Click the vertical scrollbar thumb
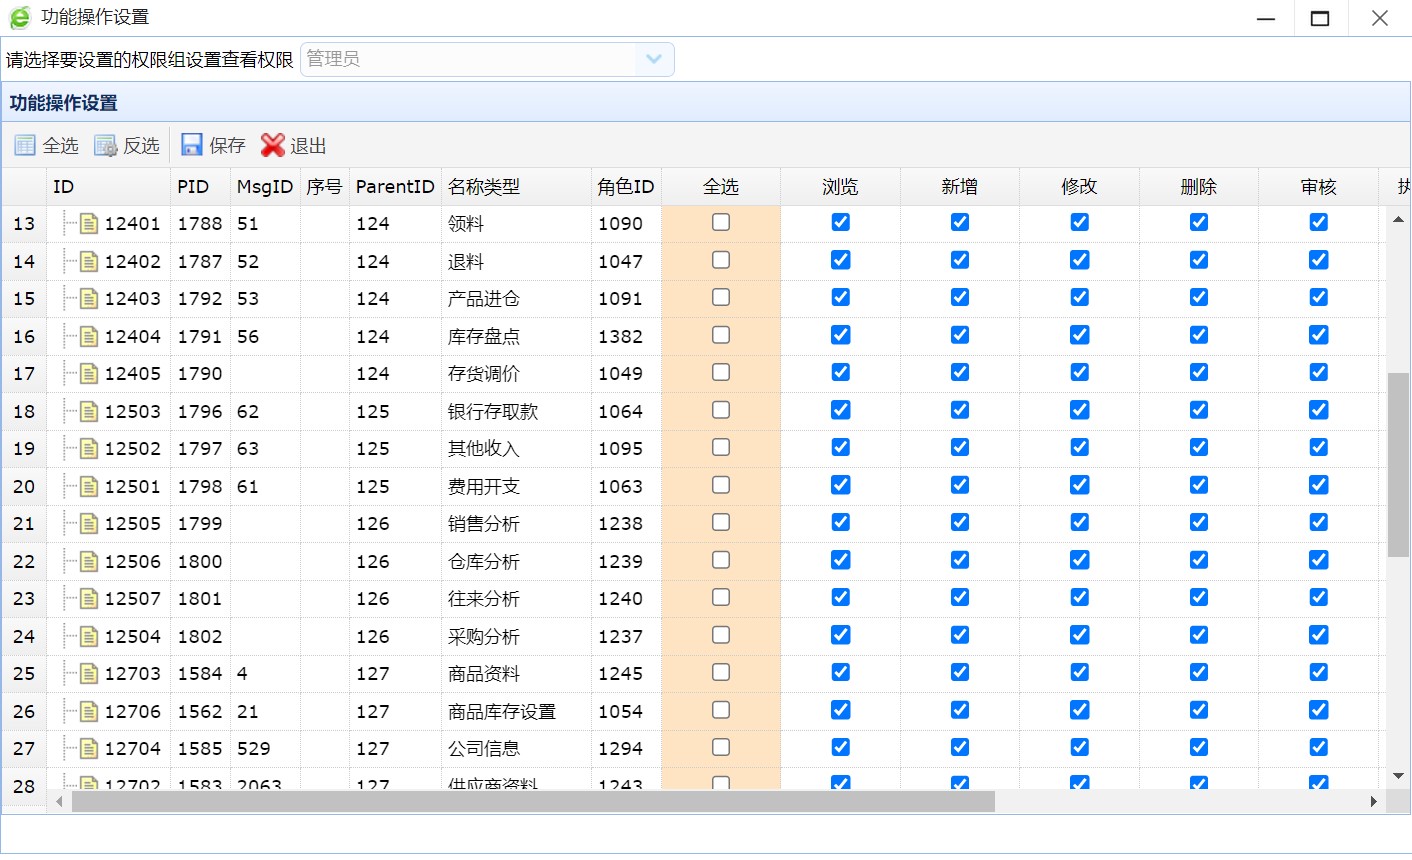This screenshot has height=860, width=1412. pyautogui.click(x=1398, y=465)
